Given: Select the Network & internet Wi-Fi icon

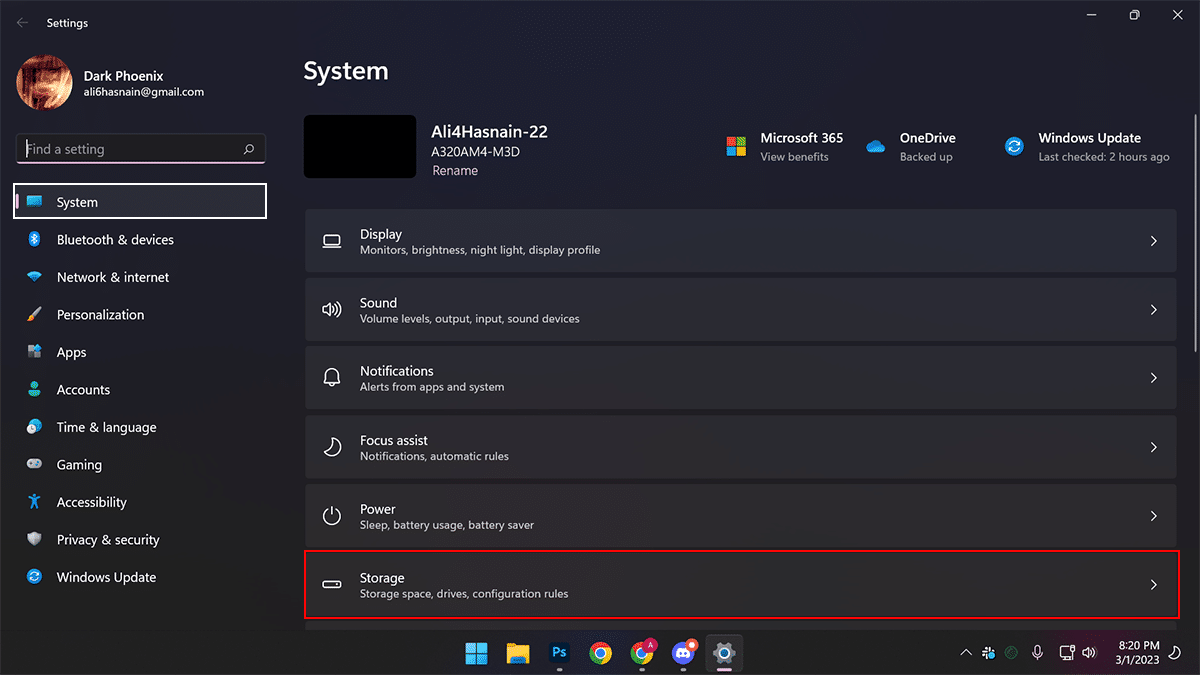Looking at the screenshot, I should (x=34, y=277).
